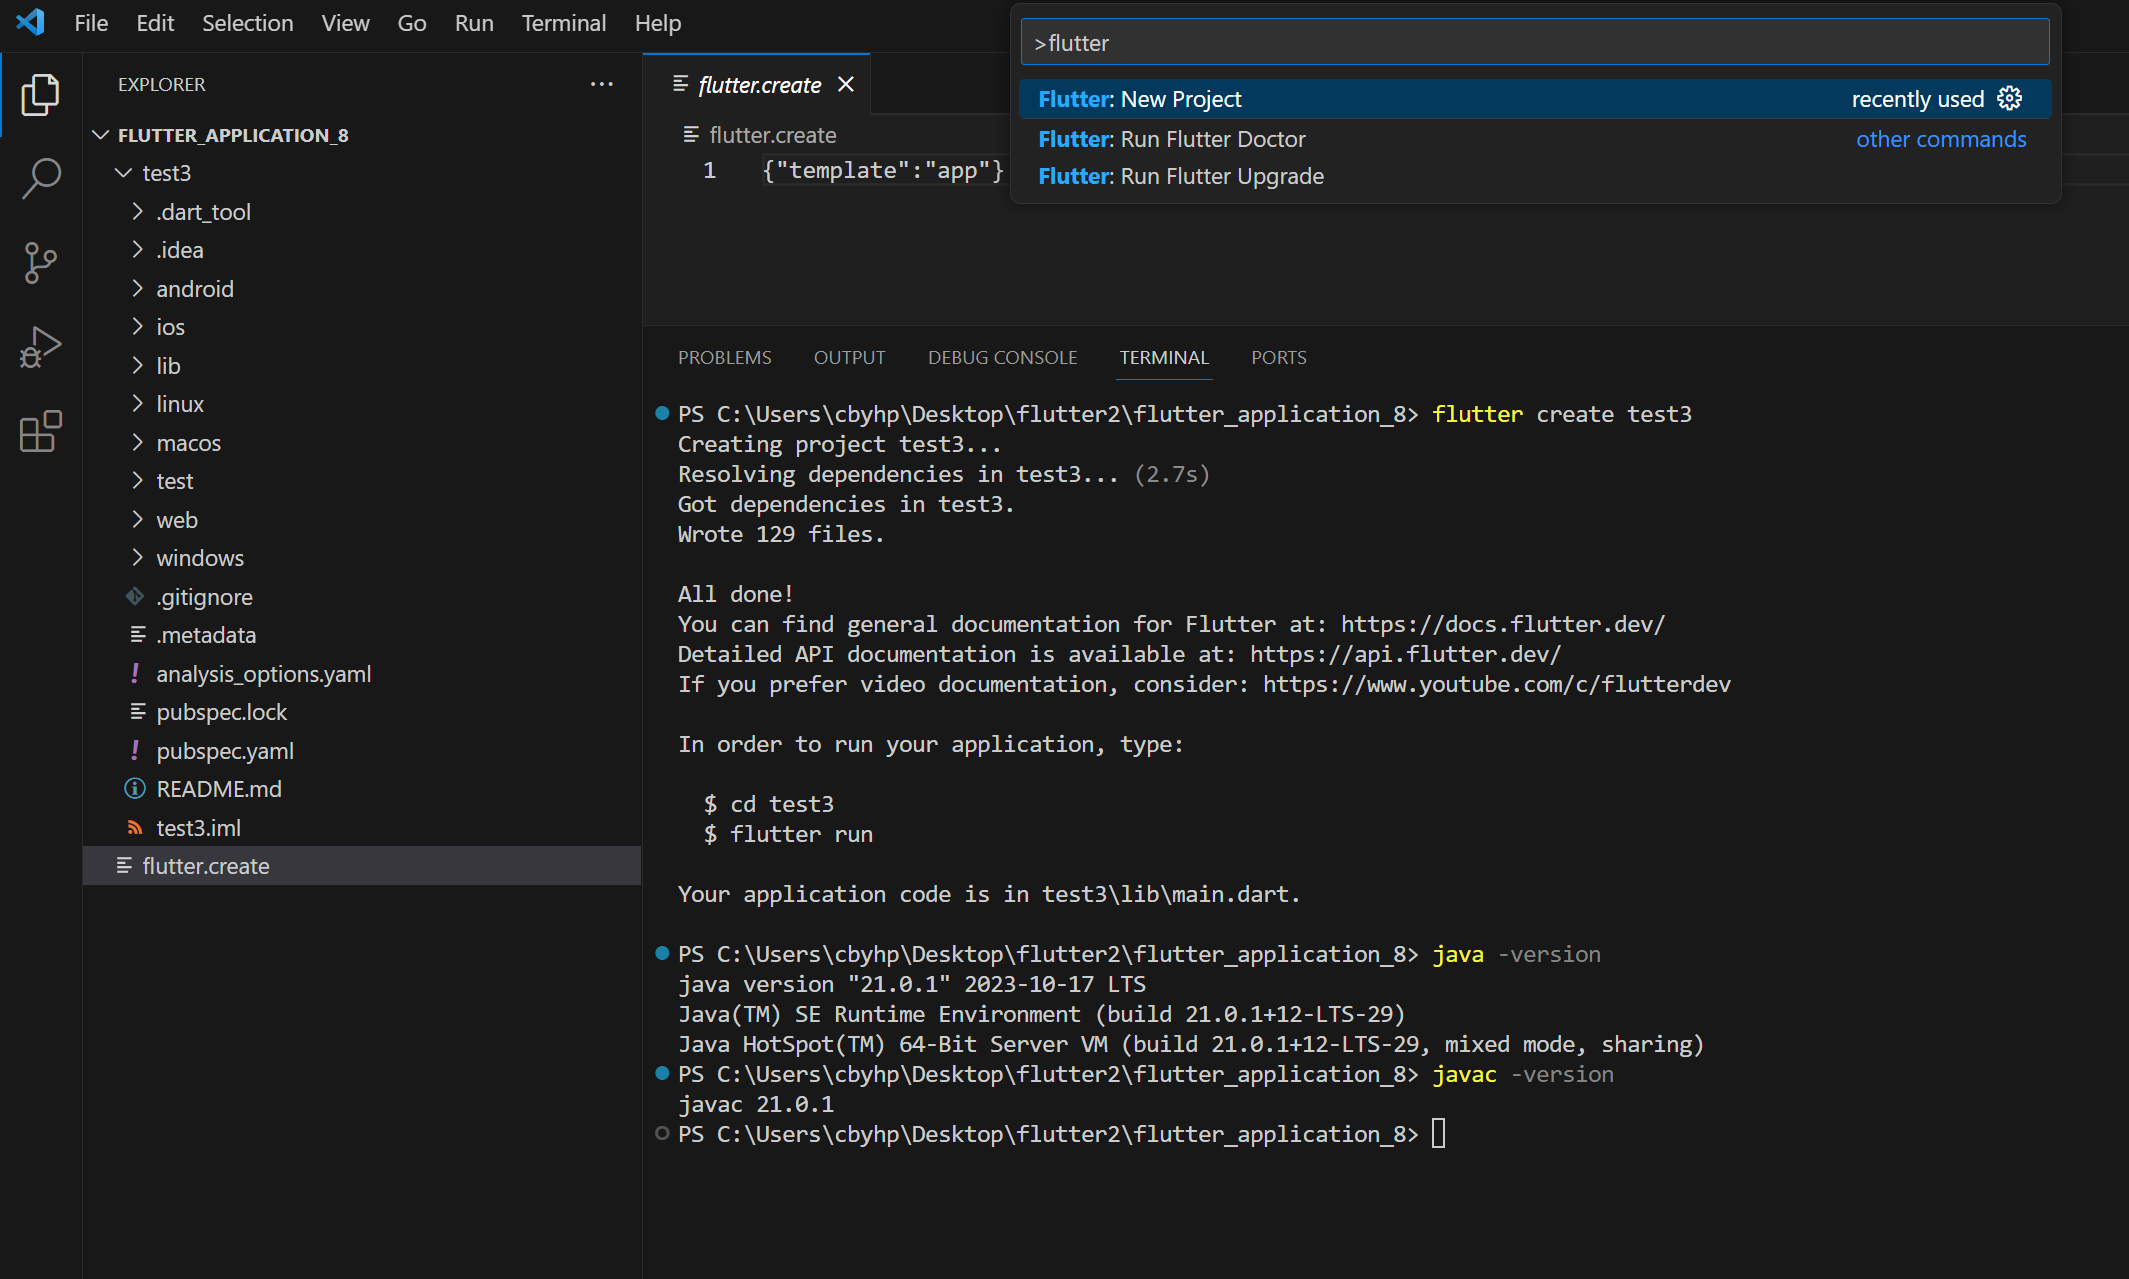Expand the lib folder

[137, 365]
